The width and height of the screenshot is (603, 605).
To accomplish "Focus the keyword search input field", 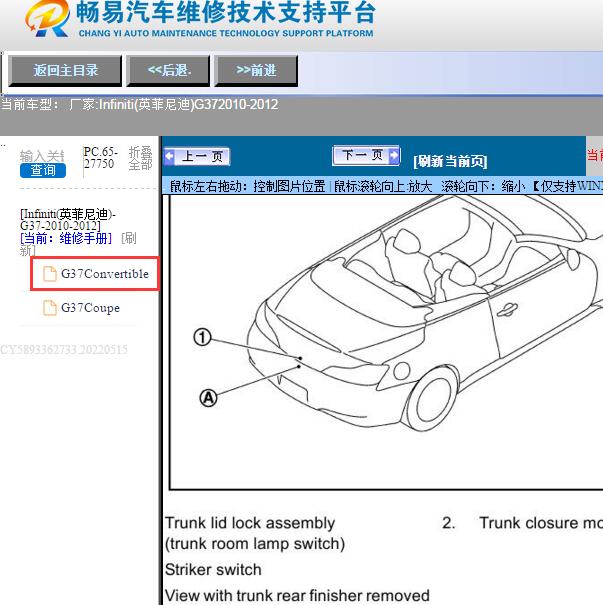I will click(x=42, y=156).
